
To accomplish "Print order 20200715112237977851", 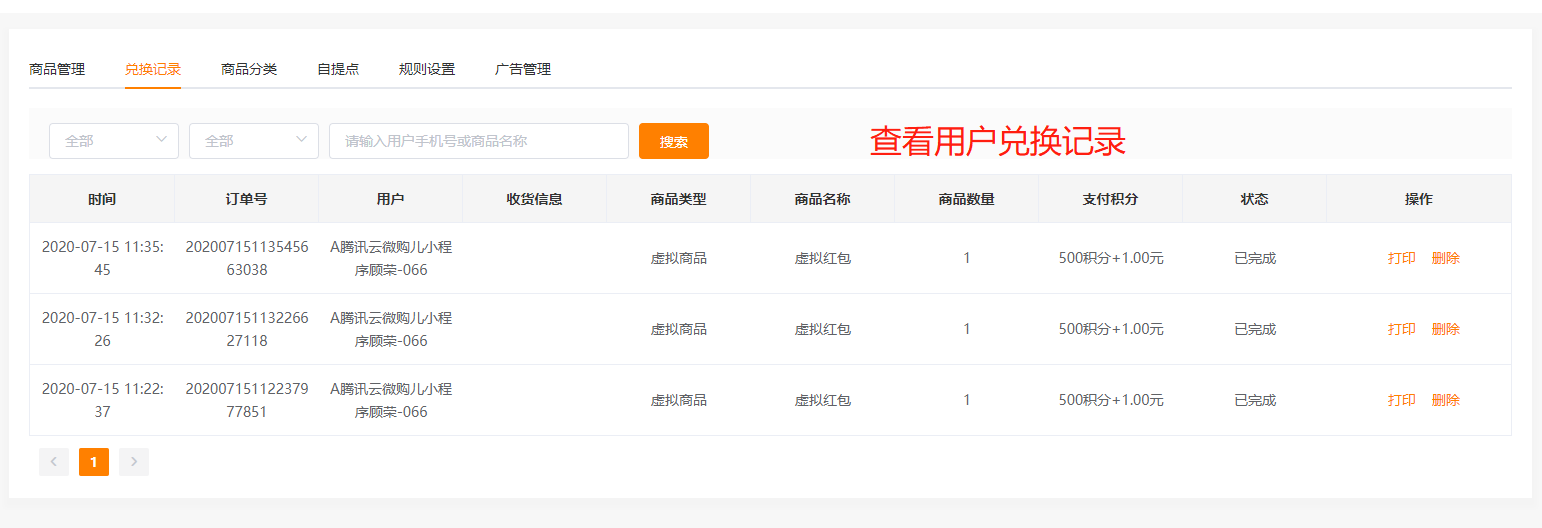I will [1402, 400].
